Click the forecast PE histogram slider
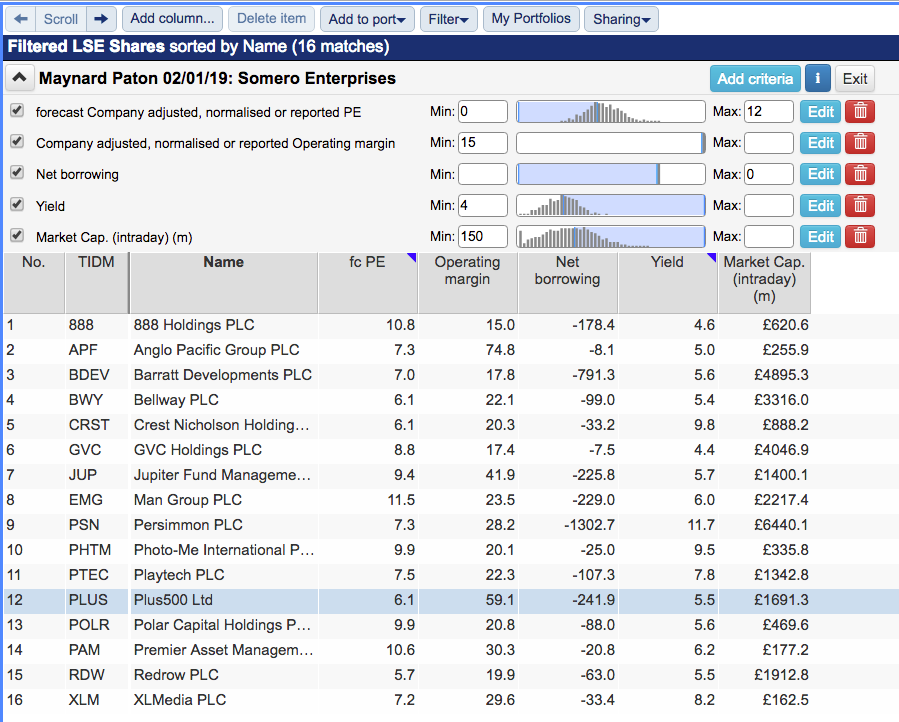 tap(611, 112)
